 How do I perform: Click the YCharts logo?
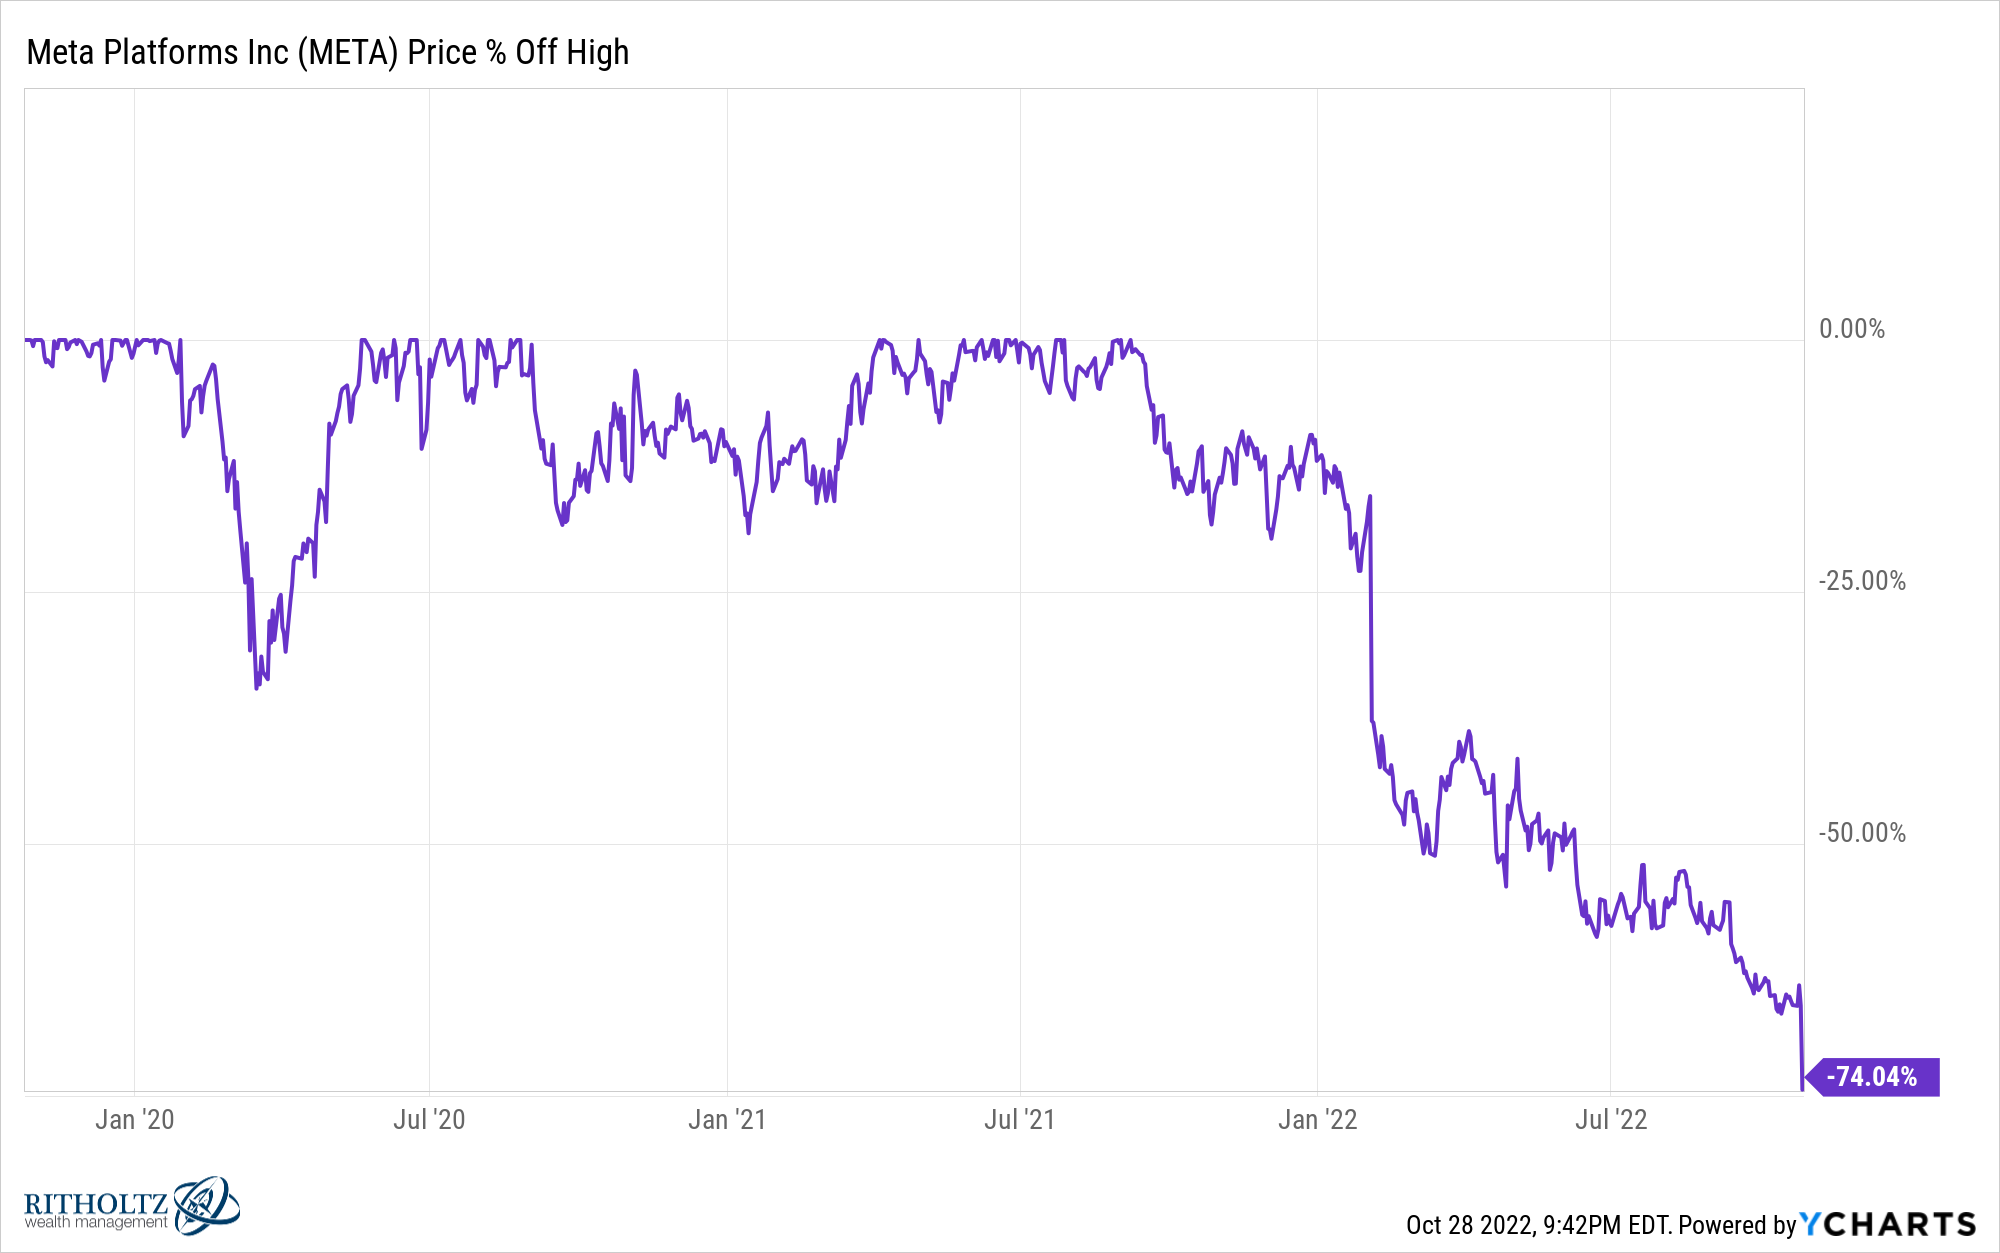coord(1888,1224)
